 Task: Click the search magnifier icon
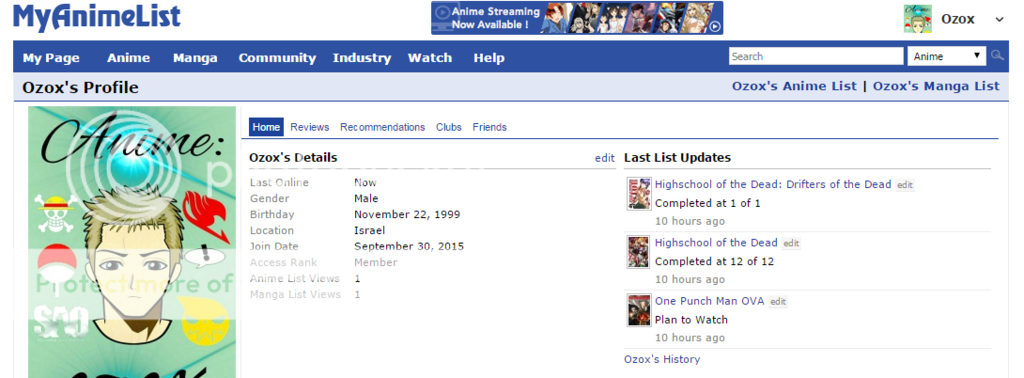[x=997, y=56]
